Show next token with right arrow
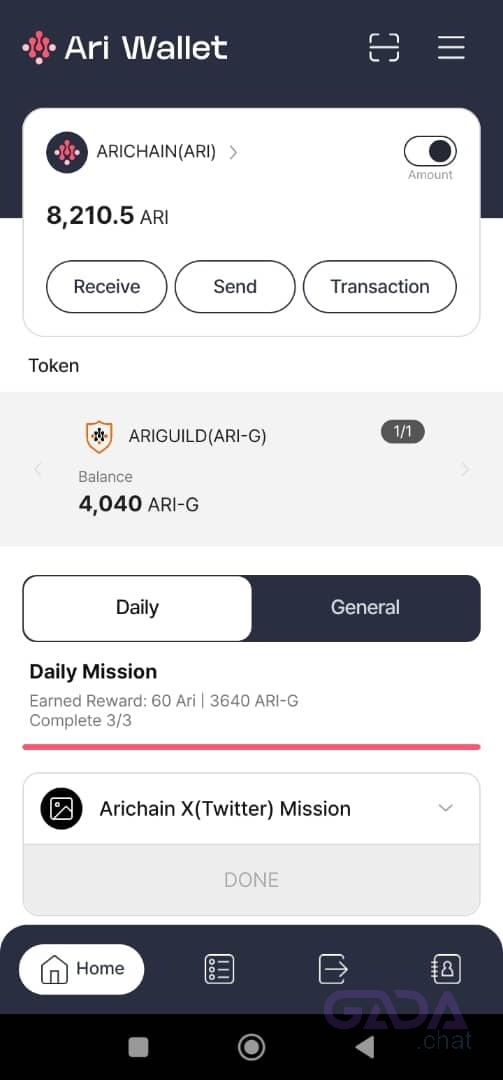Viewport: 503px width, 1080px height. point(465,469)
